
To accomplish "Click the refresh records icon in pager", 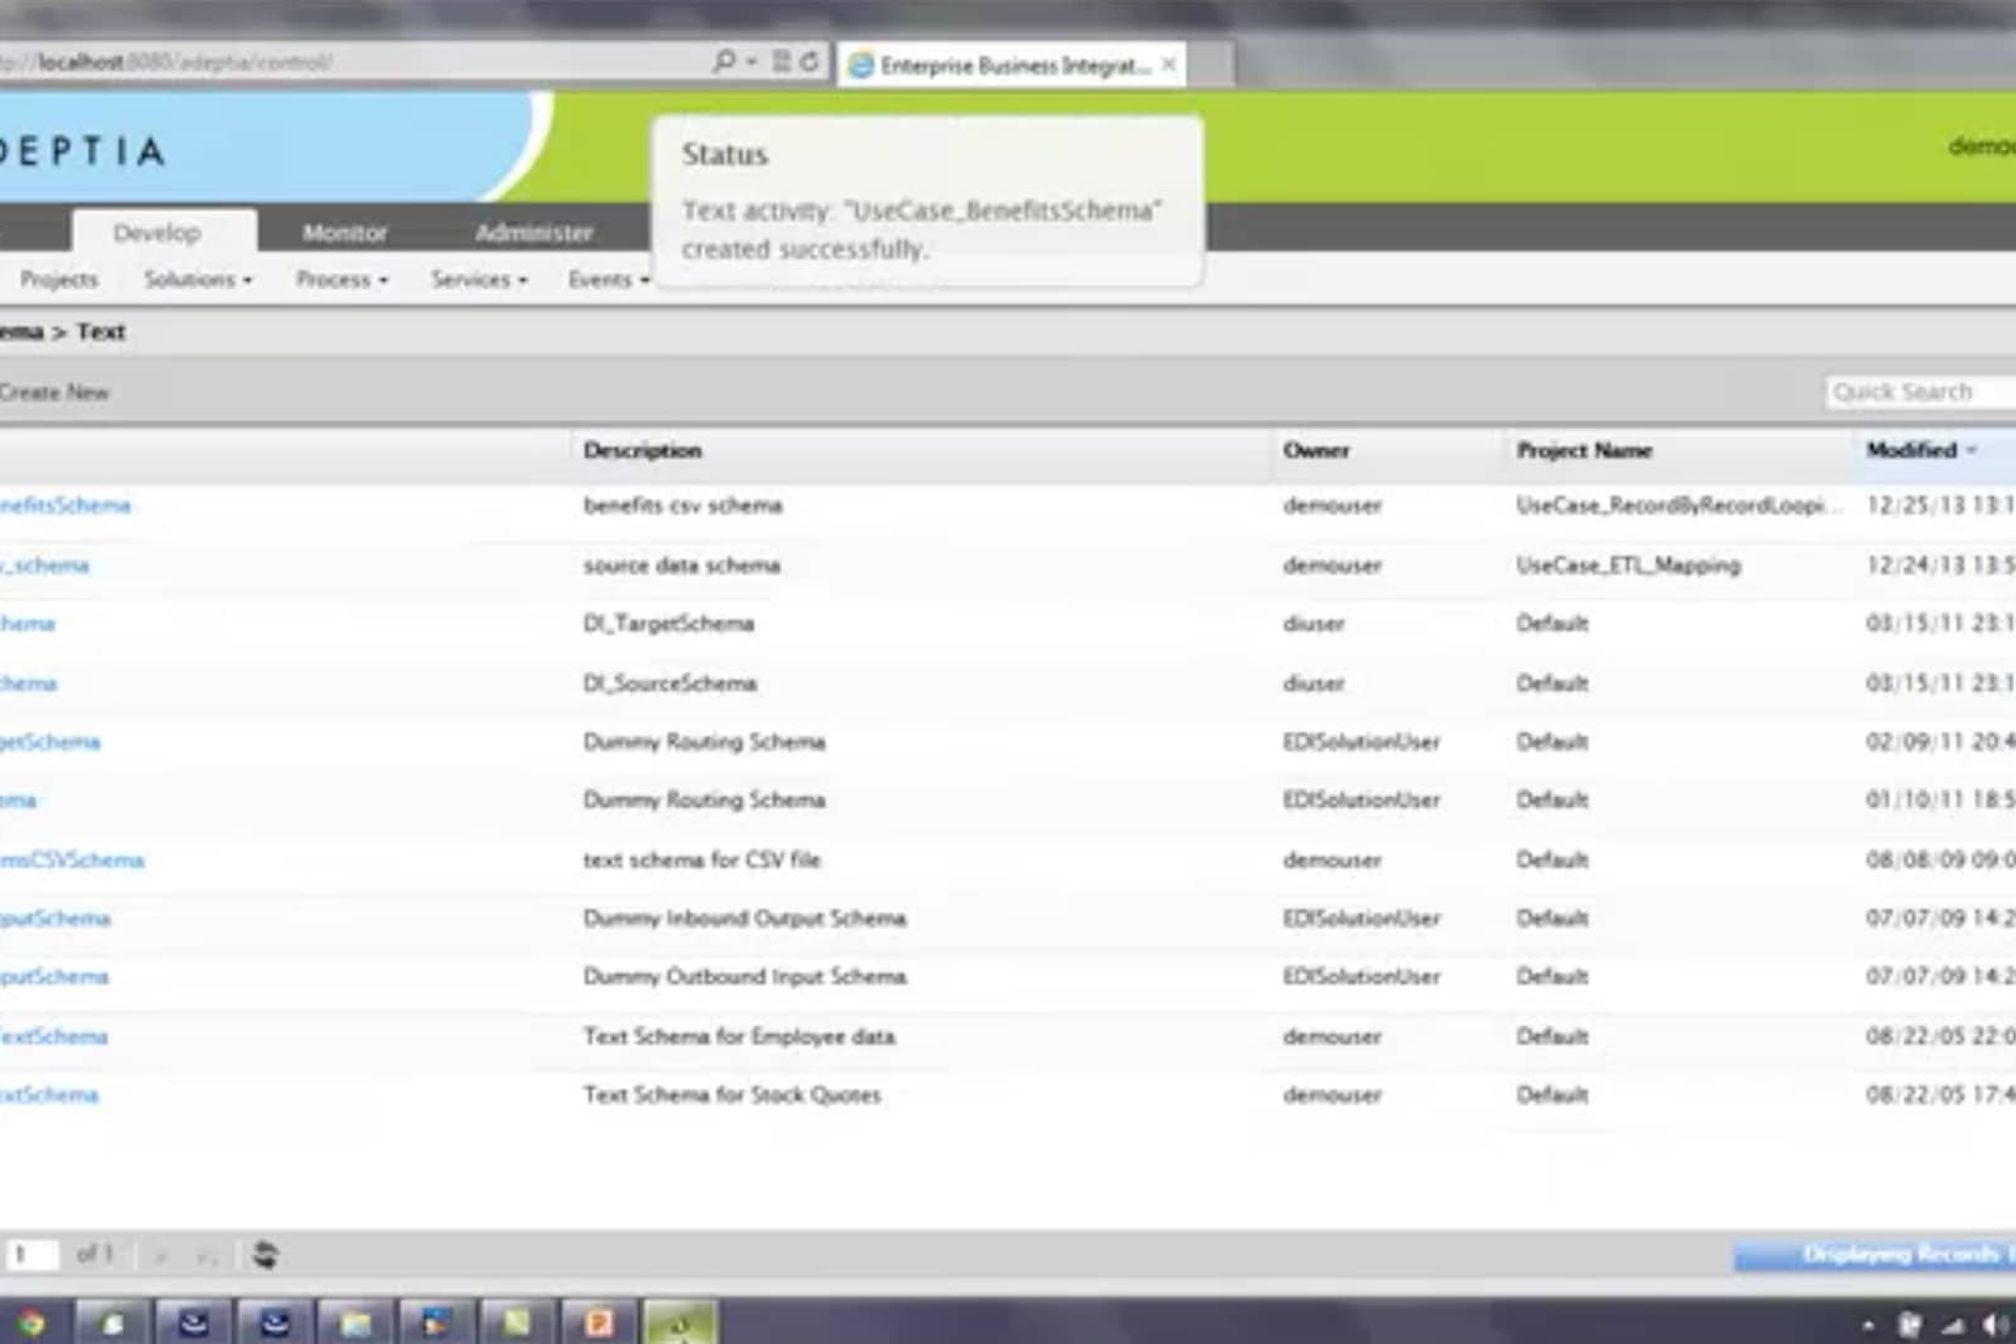I will 264,1254.
